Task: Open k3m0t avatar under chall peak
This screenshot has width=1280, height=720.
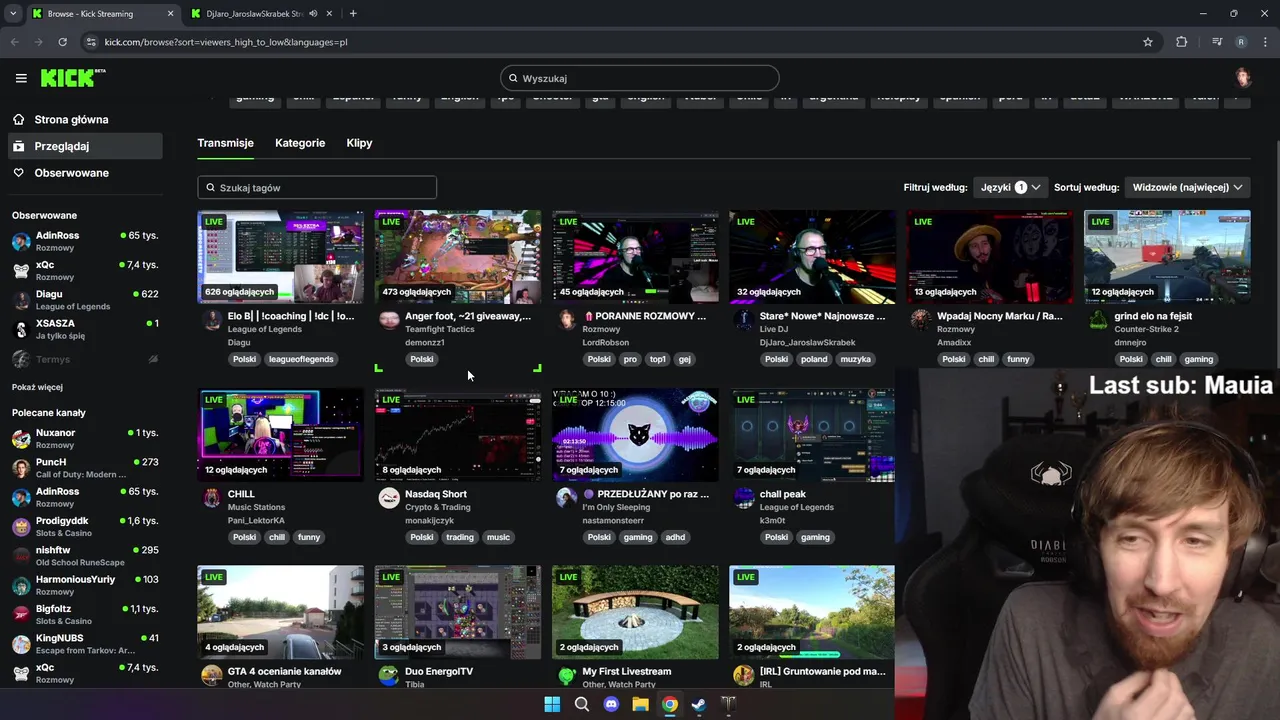Action: tap(744, 497)
